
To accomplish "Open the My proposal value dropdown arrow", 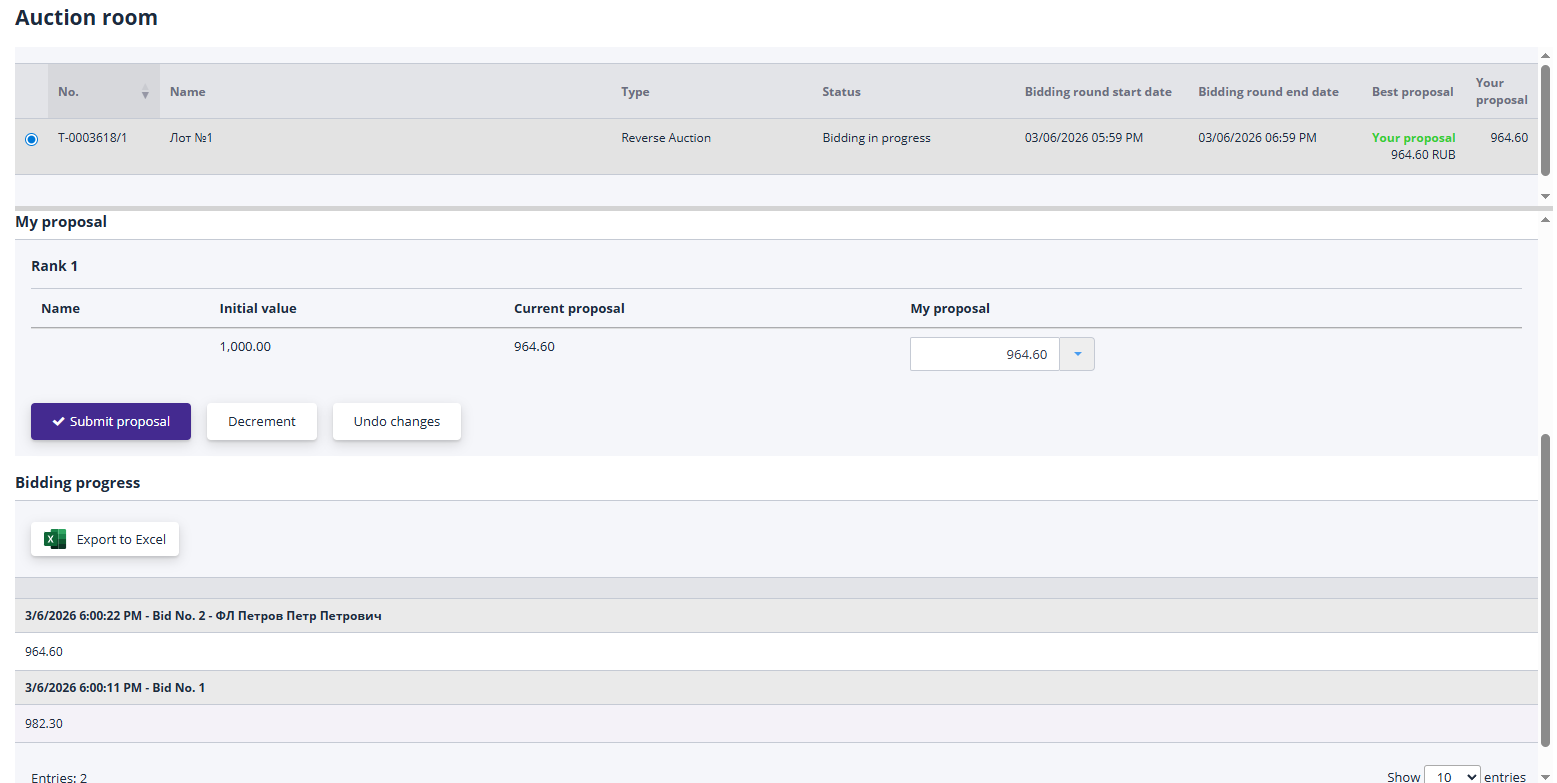I will click(1077, 354).
